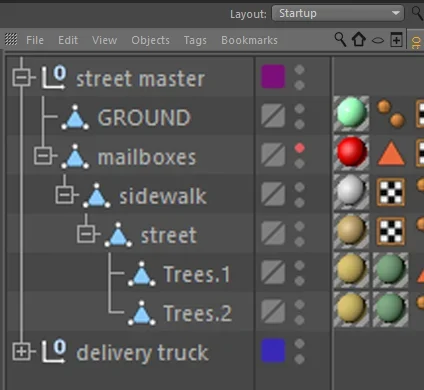
Task: Click the polygon icon of mailboxes
Action: [x=75, y=156]
